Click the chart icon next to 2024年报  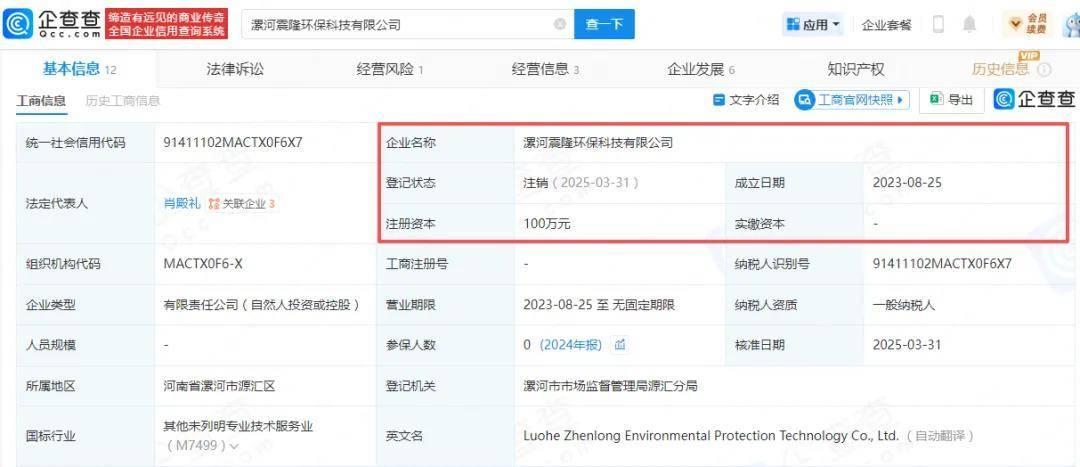pyautogui.click(x=620, y=344)
